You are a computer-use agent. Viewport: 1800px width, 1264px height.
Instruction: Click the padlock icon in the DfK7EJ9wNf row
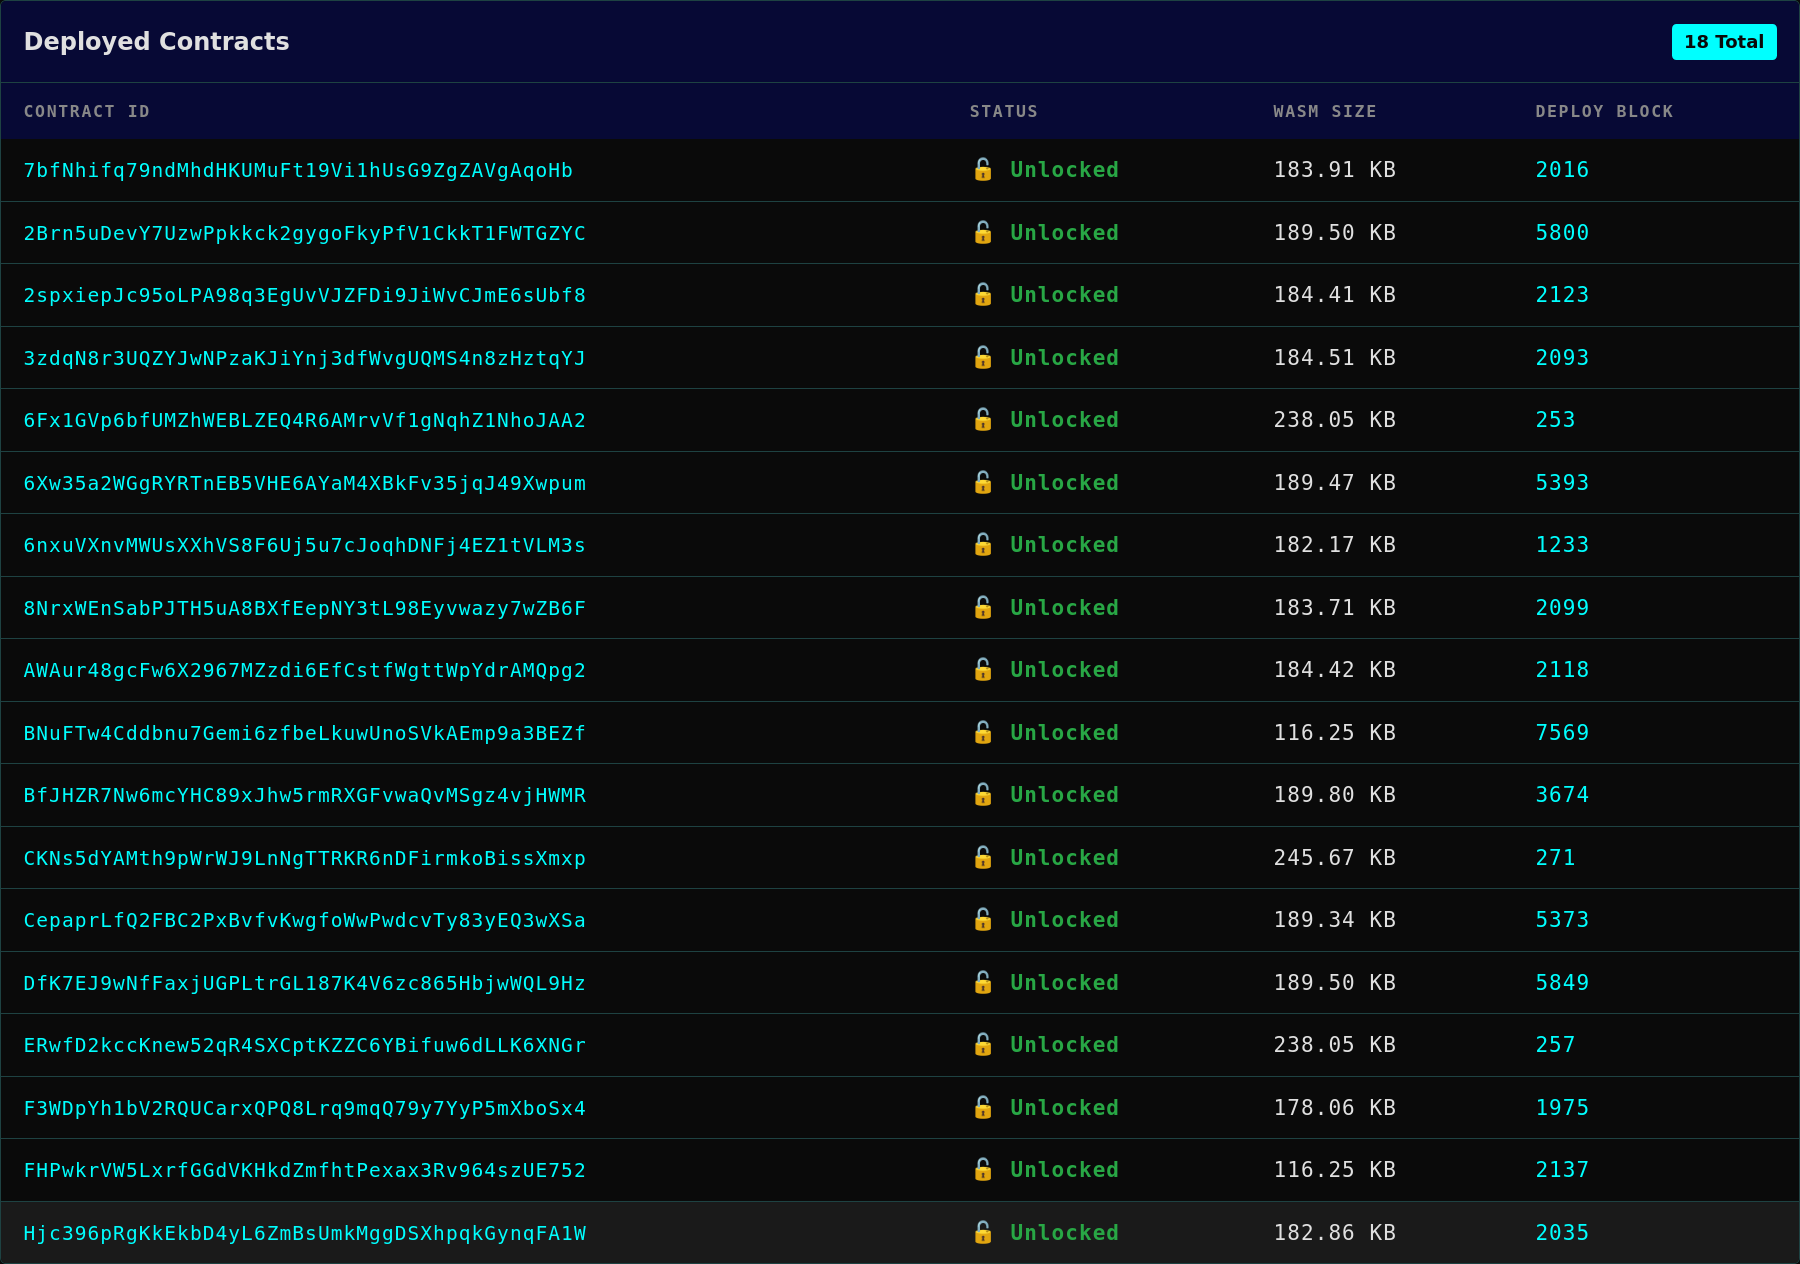coord(983,982)
